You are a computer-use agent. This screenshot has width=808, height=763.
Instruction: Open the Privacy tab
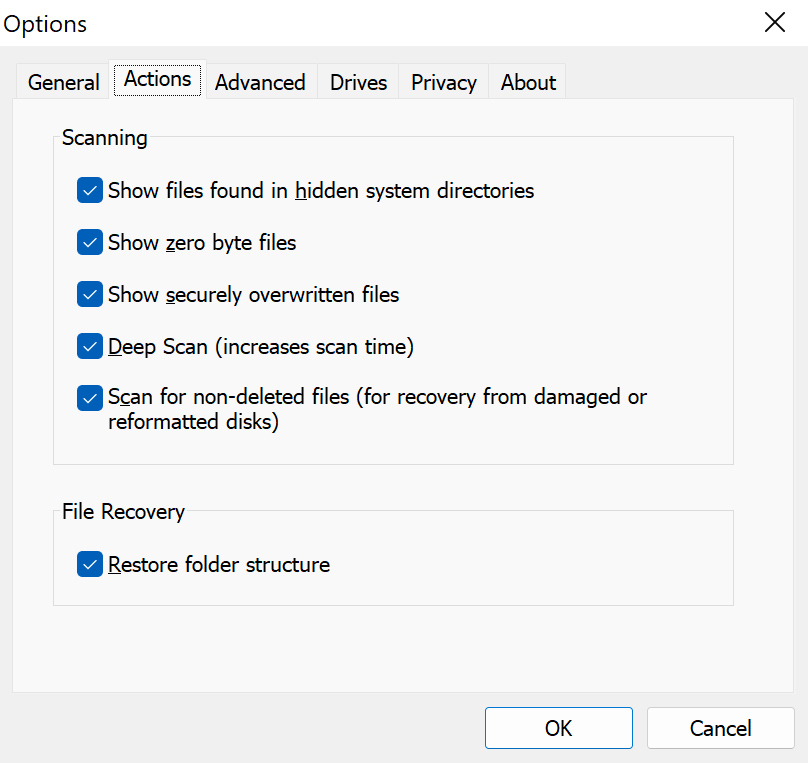click(443, 82)
